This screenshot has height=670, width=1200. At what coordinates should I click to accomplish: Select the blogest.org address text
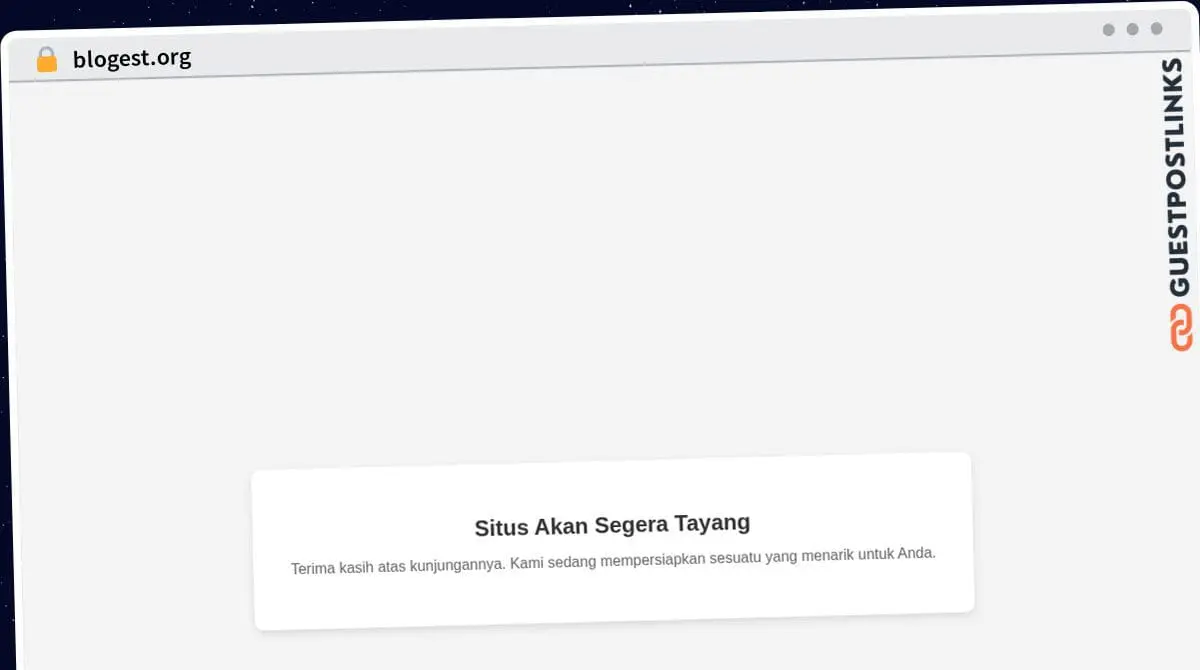point(132,58)
